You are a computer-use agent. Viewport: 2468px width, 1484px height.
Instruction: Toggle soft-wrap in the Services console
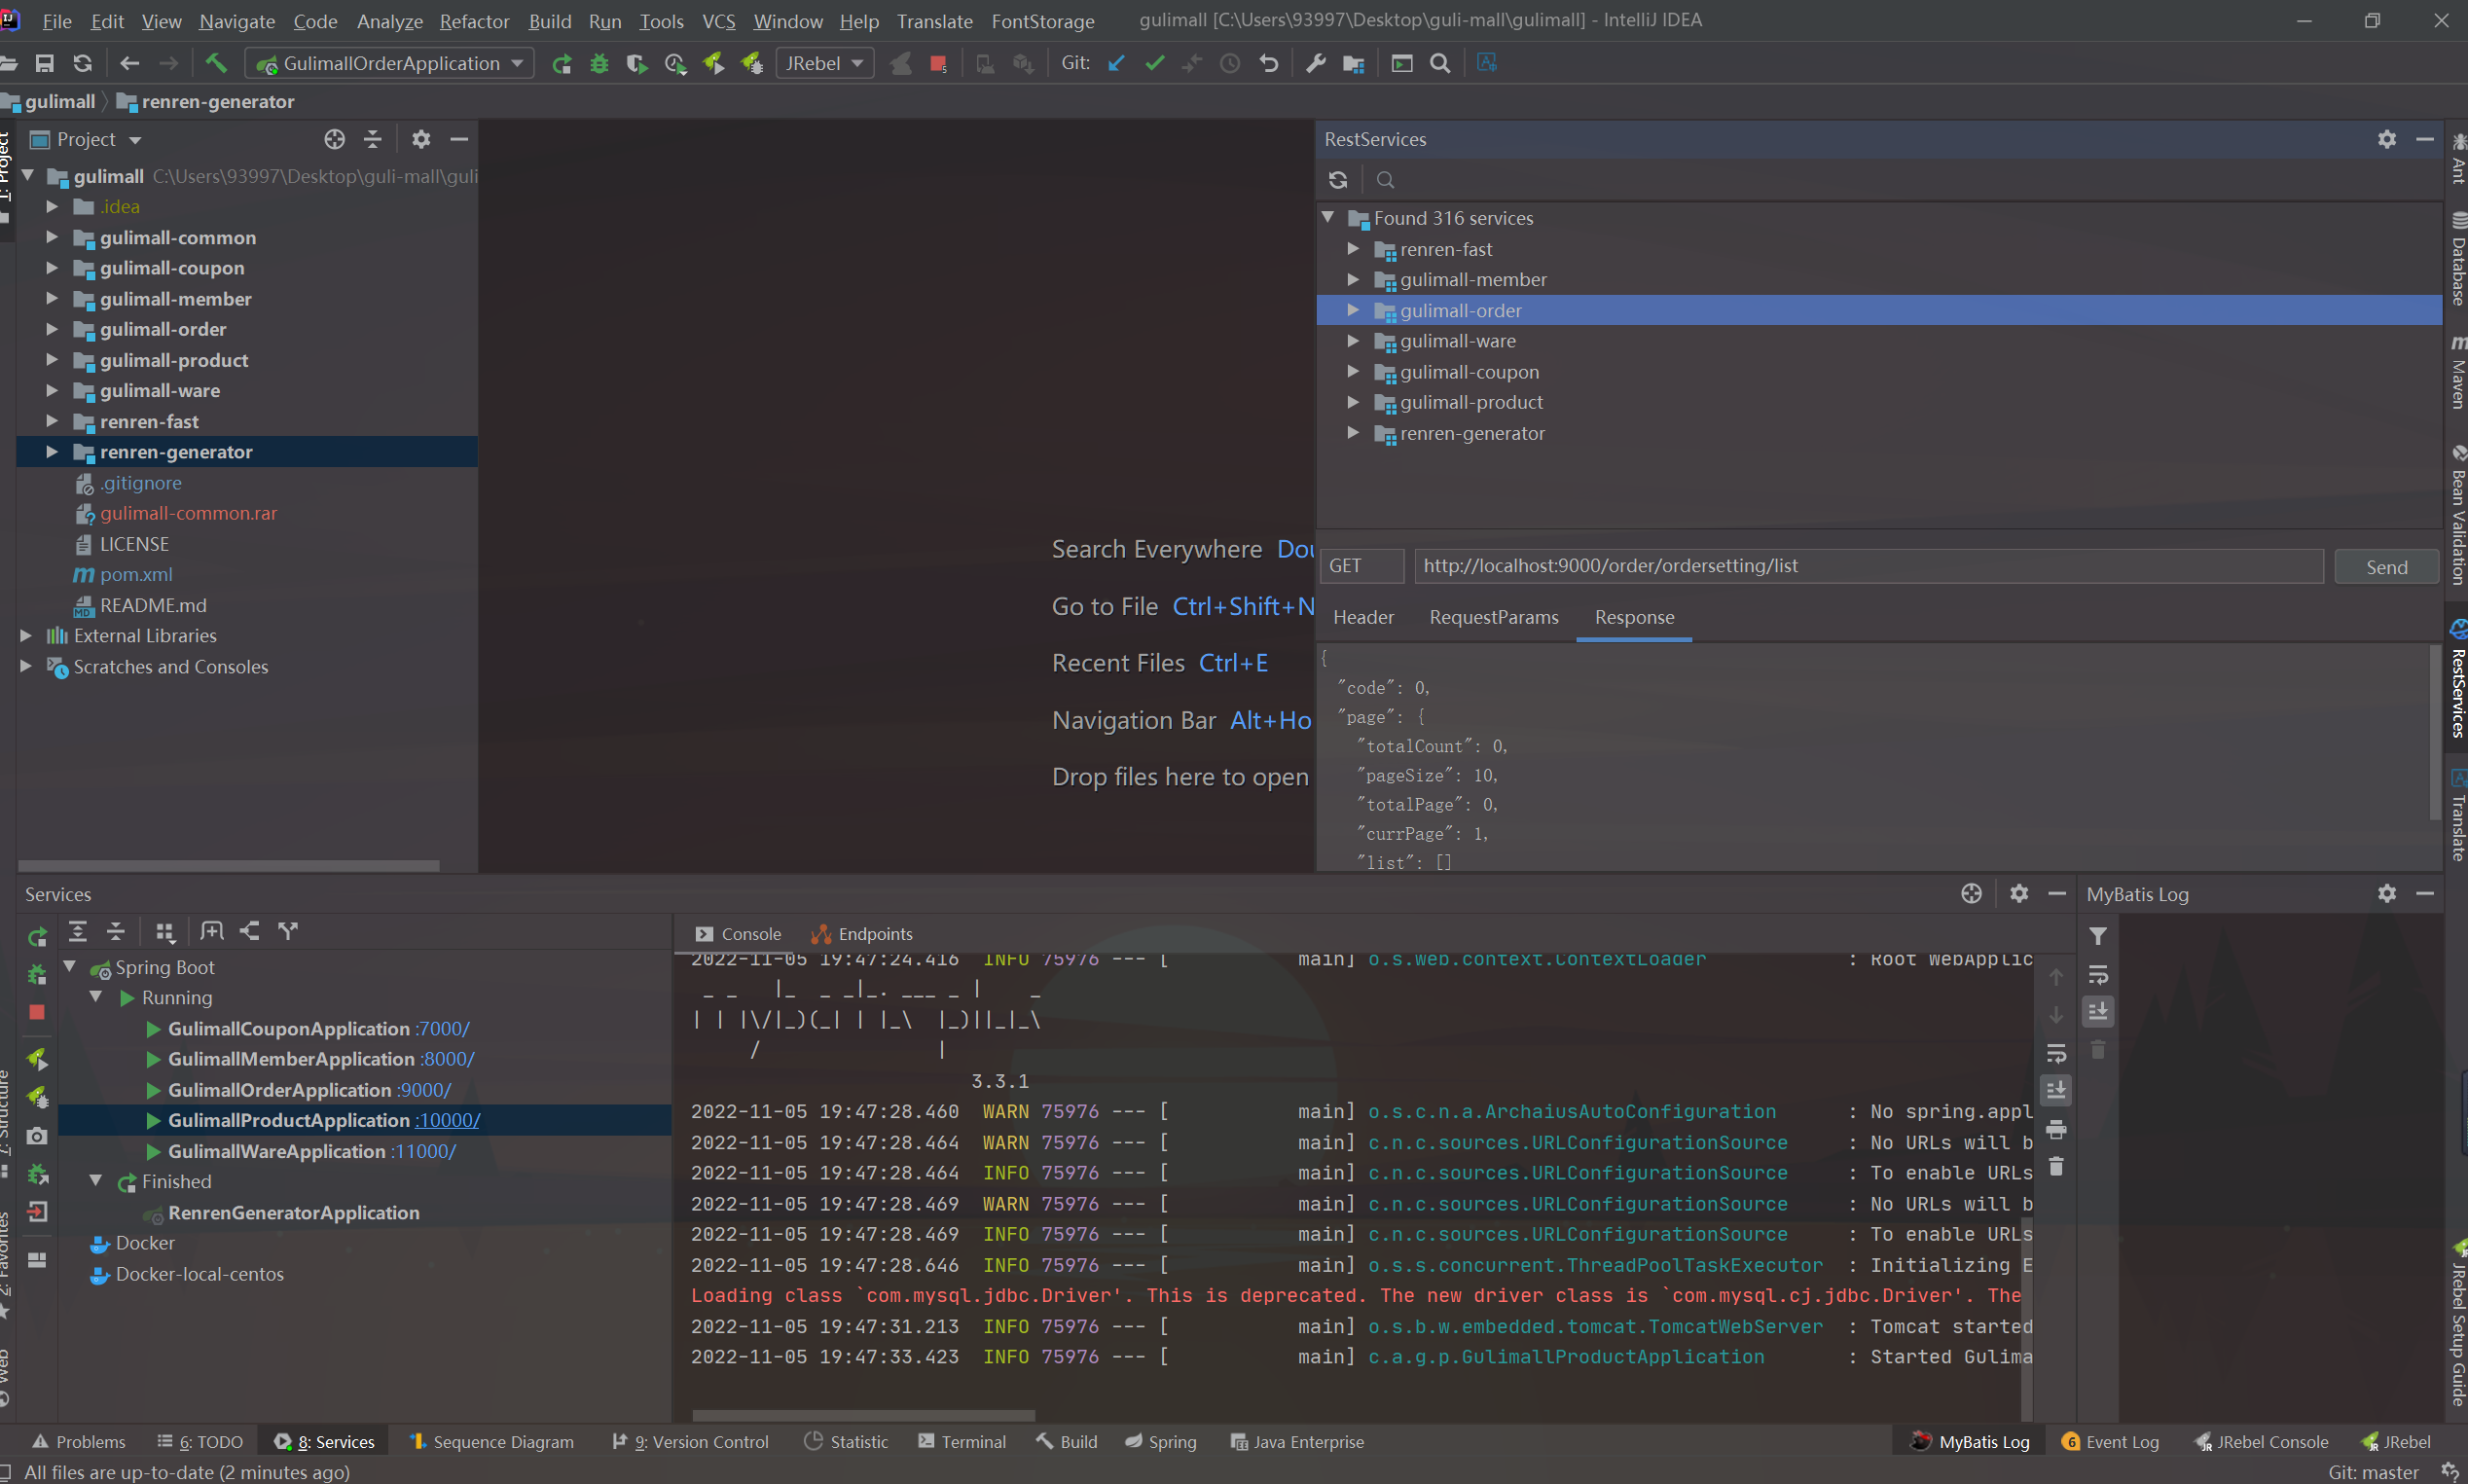[x=2056, y=1053]
